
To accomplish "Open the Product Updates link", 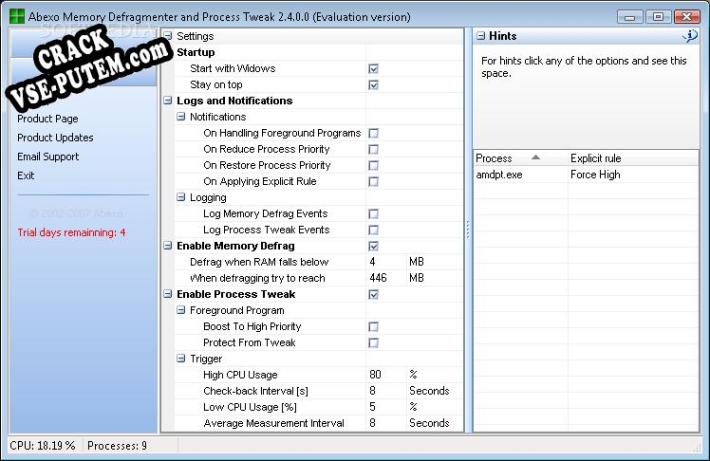I will 55,138.
